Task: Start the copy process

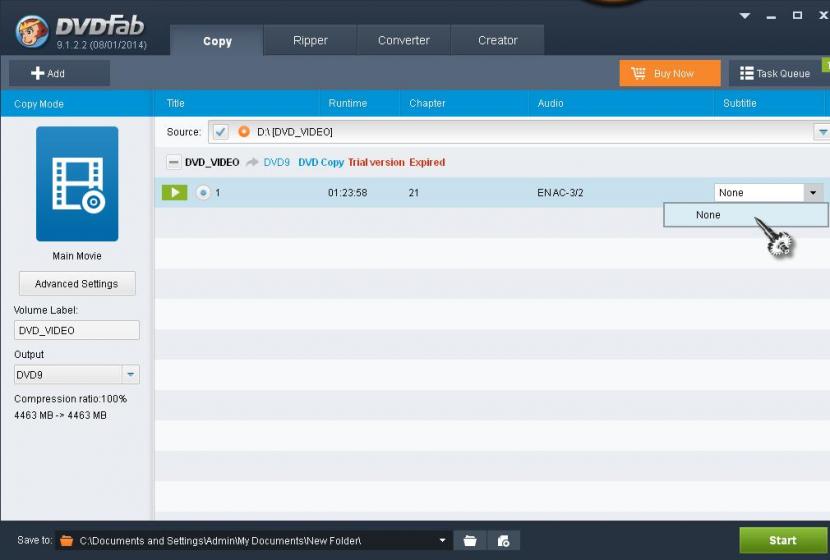Action: click(x=783, y=540)
